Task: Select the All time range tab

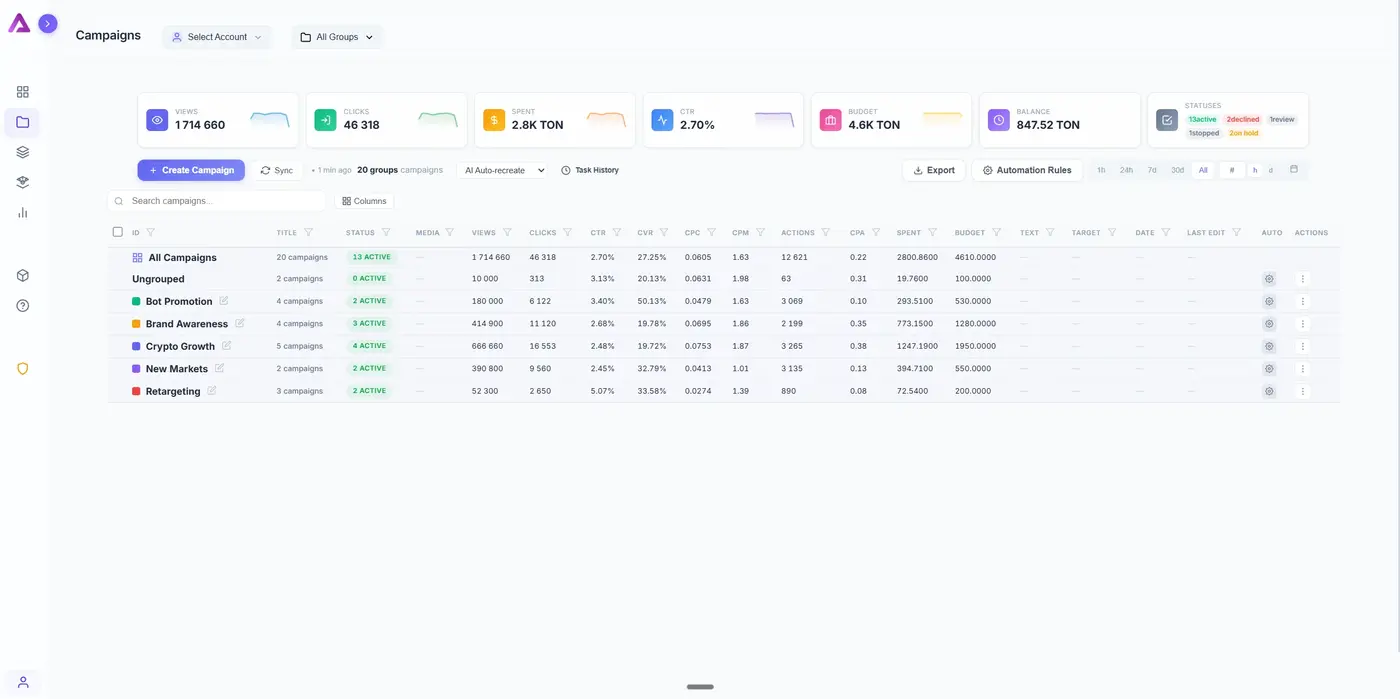Action: click(x=1203, y=170)
